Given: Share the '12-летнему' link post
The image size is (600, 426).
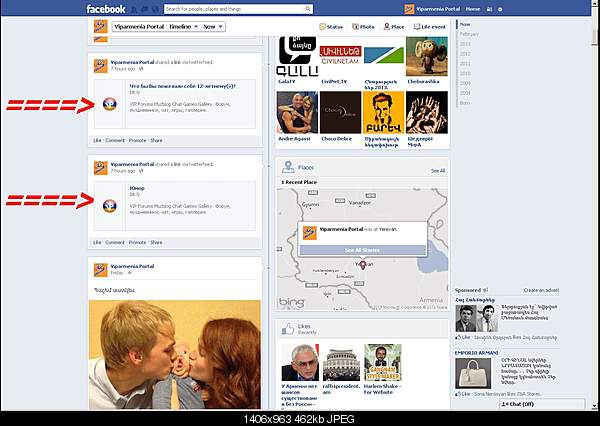Looking at the screenshot, I should click(156, 140).
